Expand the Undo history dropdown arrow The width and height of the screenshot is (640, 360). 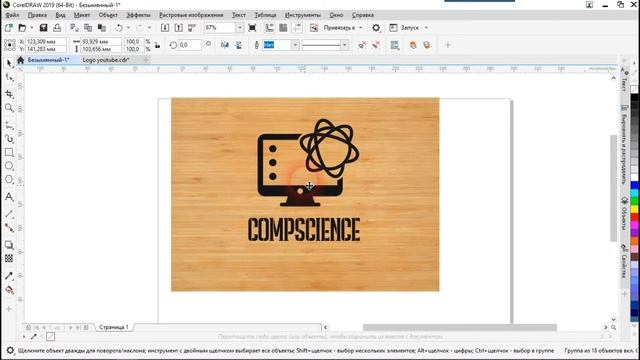tap(128, 28)
